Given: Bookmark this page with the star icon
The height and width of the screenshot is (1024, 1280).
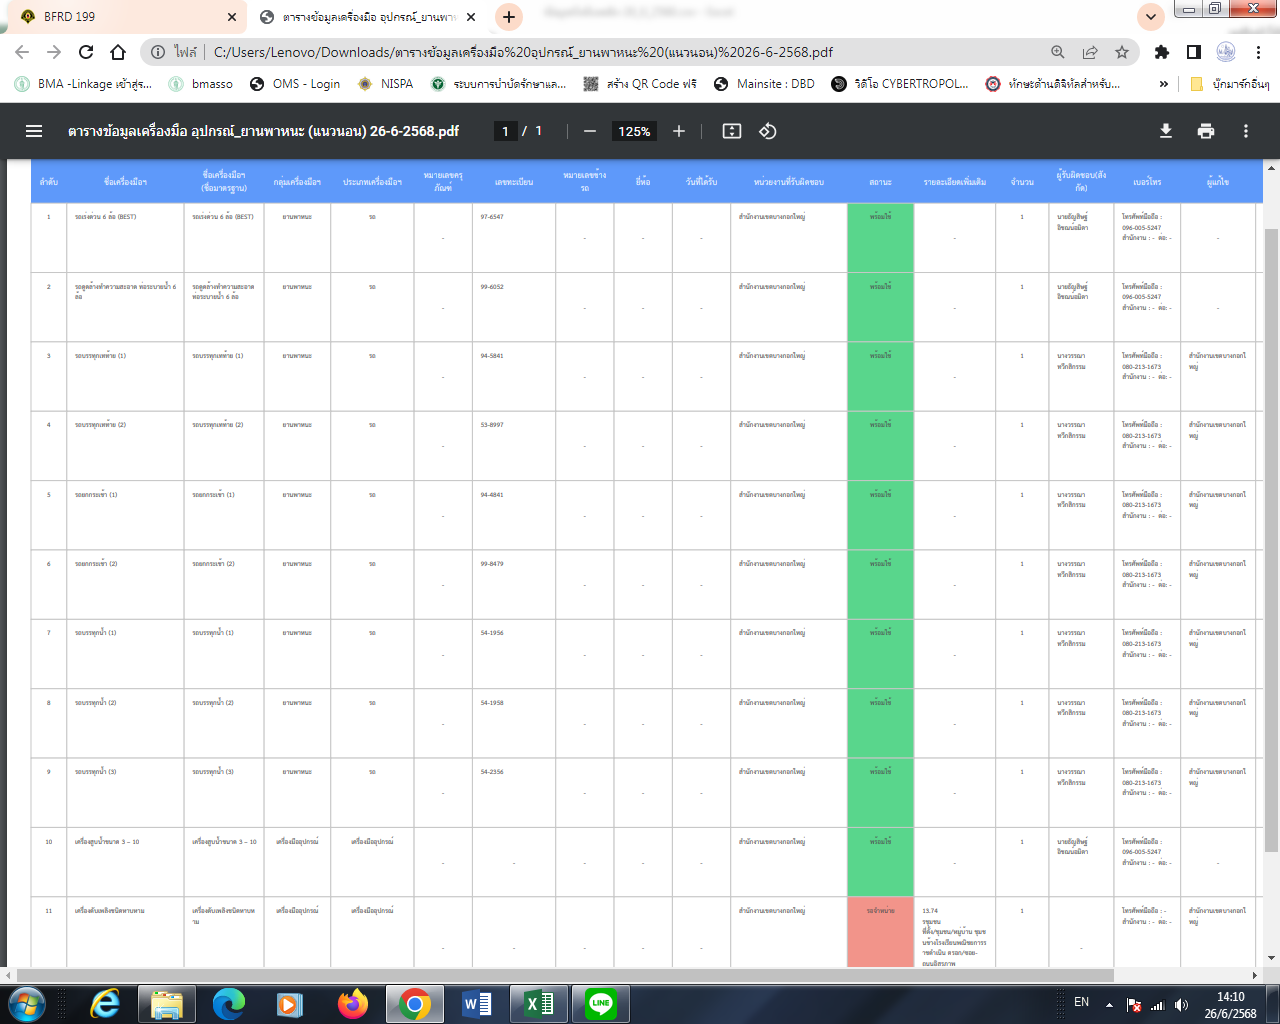Looking at the screenshot, I should [x=1122, y=52].
